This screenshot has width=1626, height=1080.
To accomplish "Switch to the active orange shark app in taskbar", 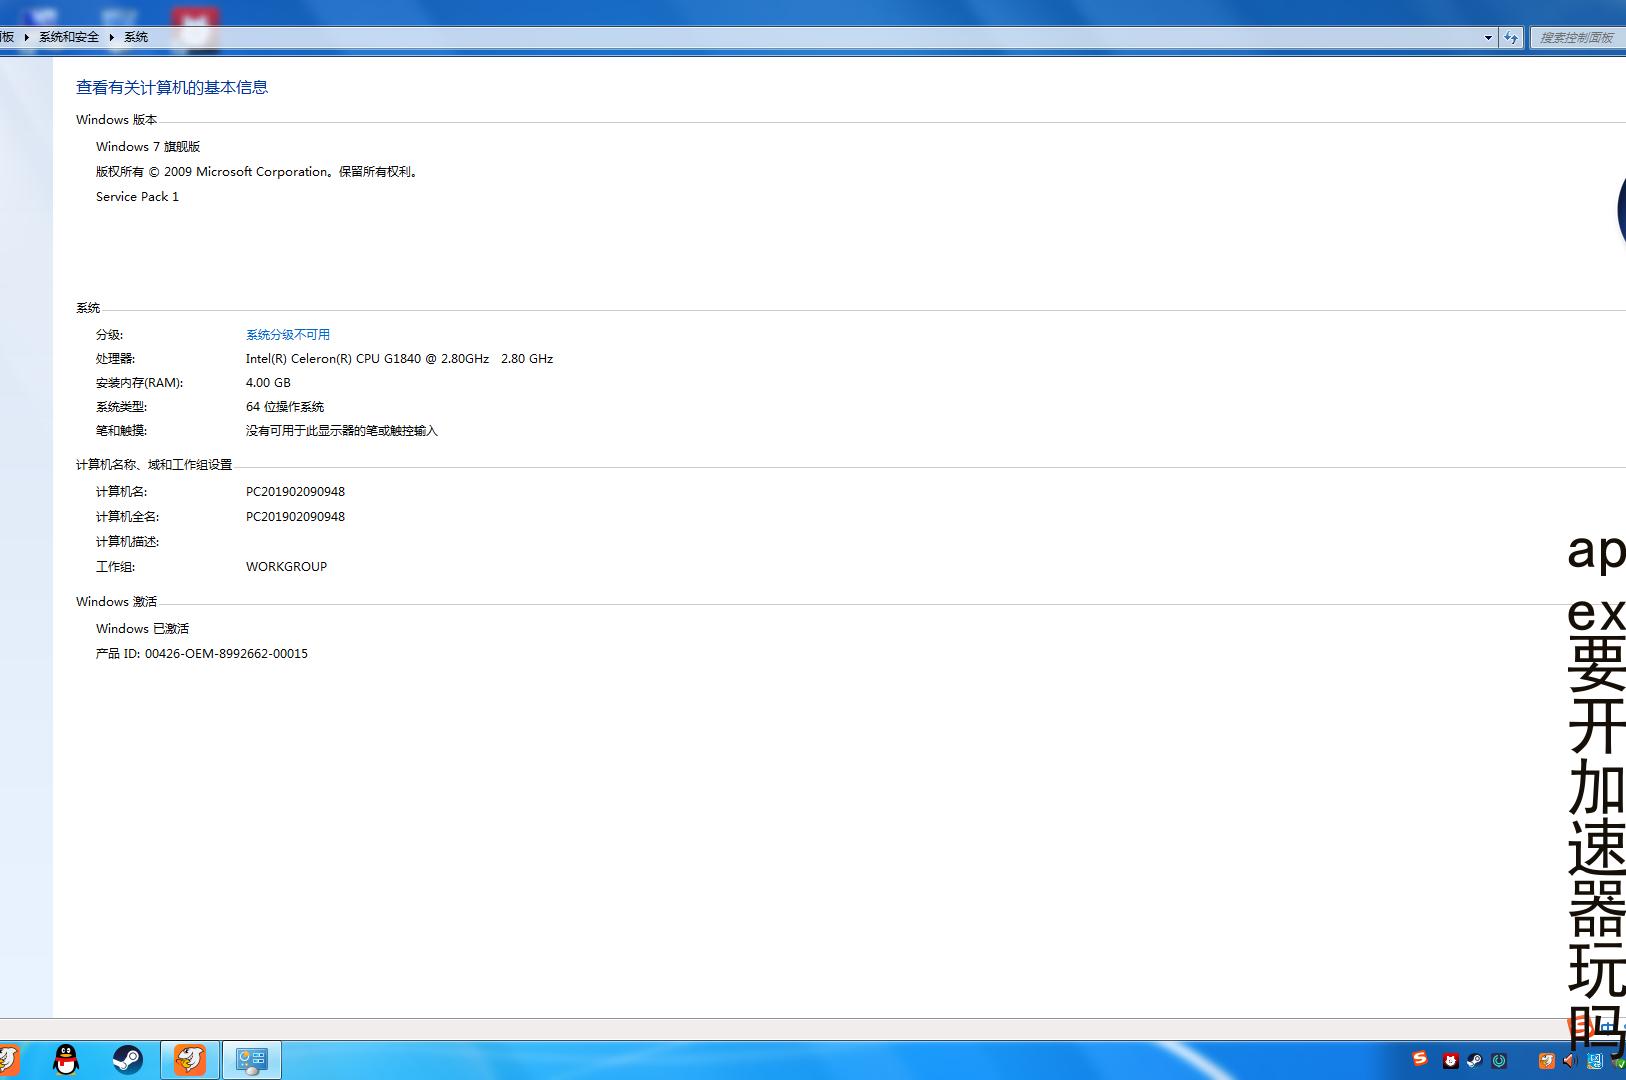I will [190, 1059].
